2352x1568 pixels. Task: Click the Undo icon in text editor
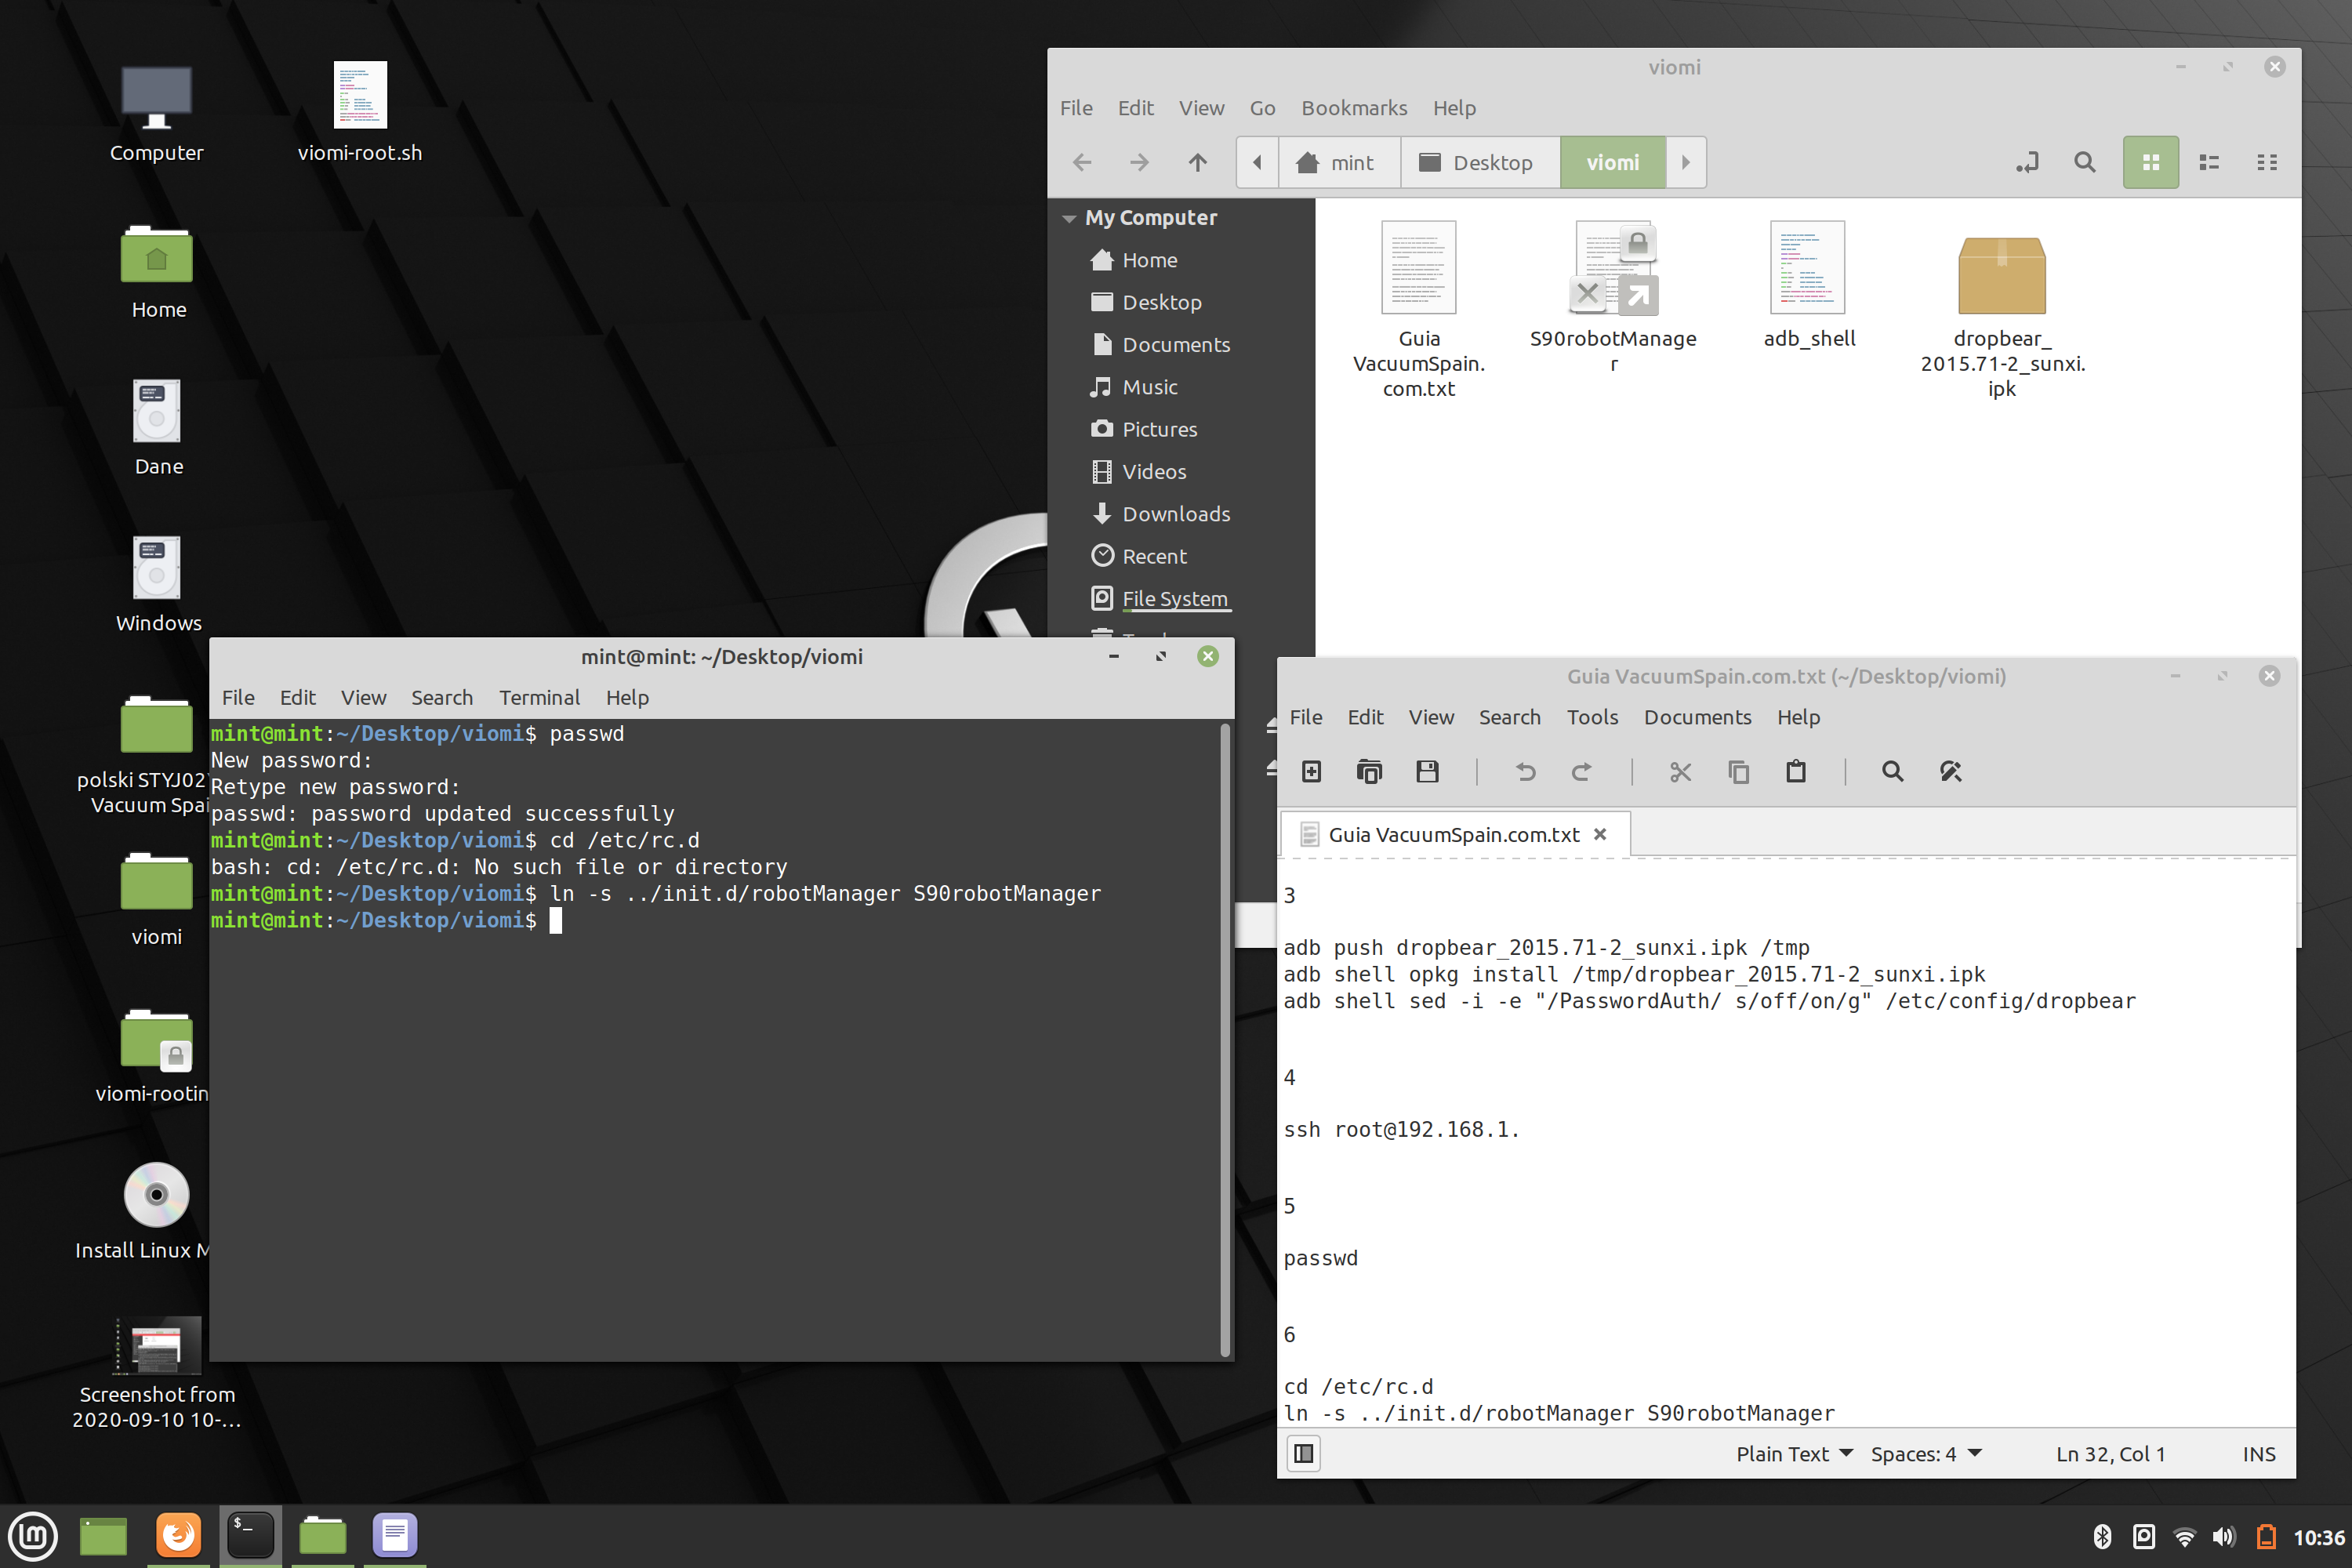pos(1525,771)
